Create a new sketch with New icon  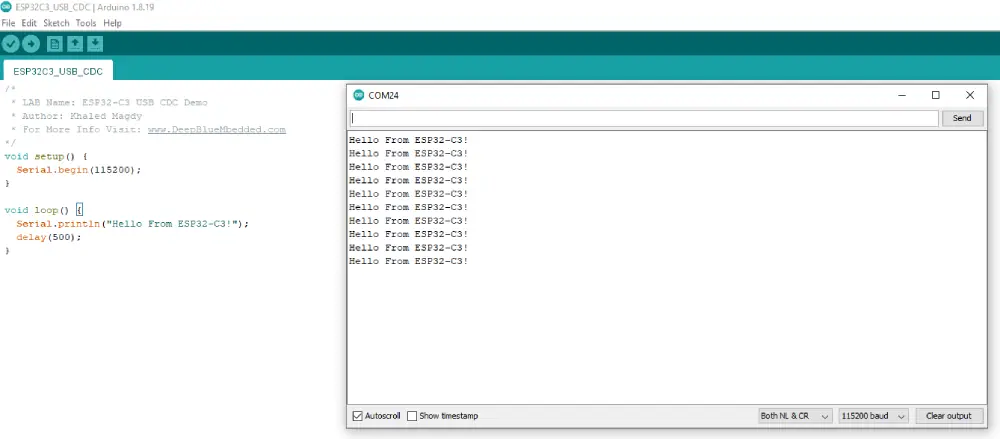coord(55,44)
